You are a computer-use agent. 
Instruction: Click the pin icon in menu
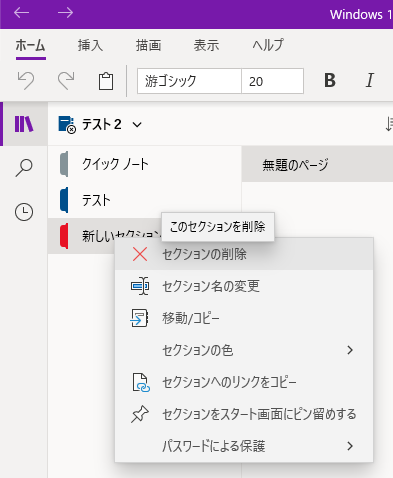[140, 414]
